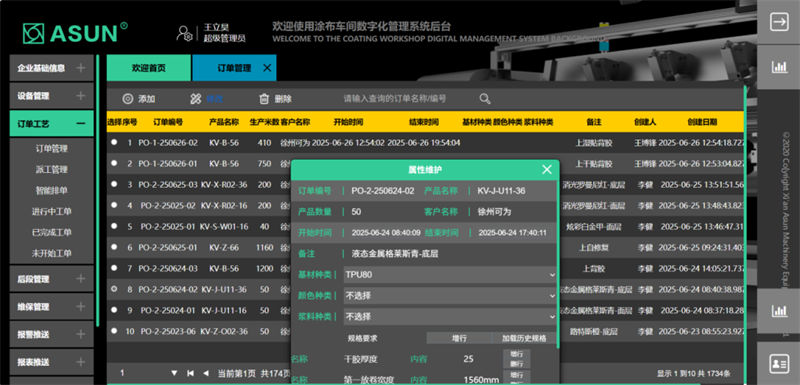Click the ASUN logo

[x=75, y=33]
